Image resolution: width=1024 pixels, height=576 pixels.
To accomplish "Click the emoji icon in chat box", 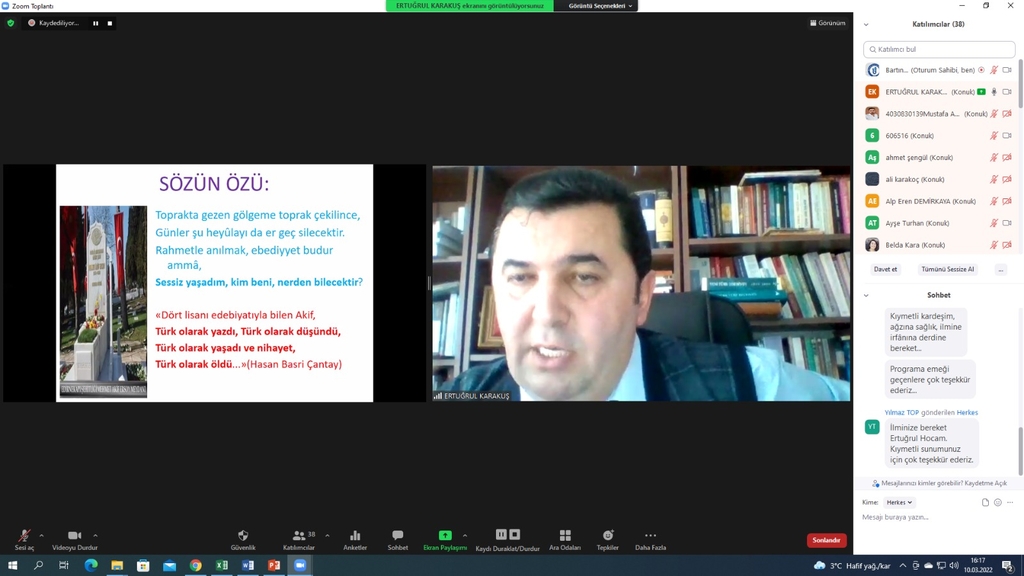I will 998,502.
